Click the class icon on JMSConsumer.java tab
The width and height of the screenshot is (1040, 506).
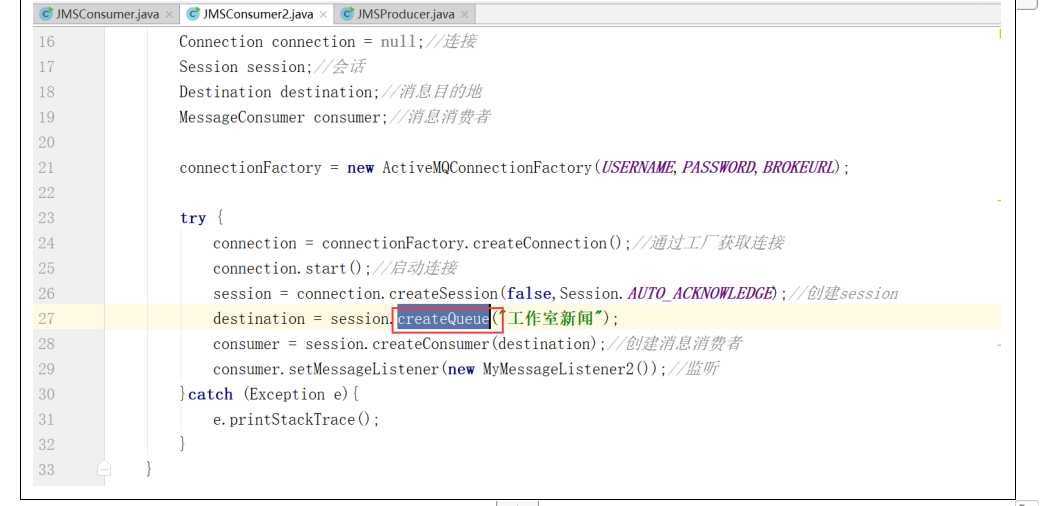pos(46,14)
